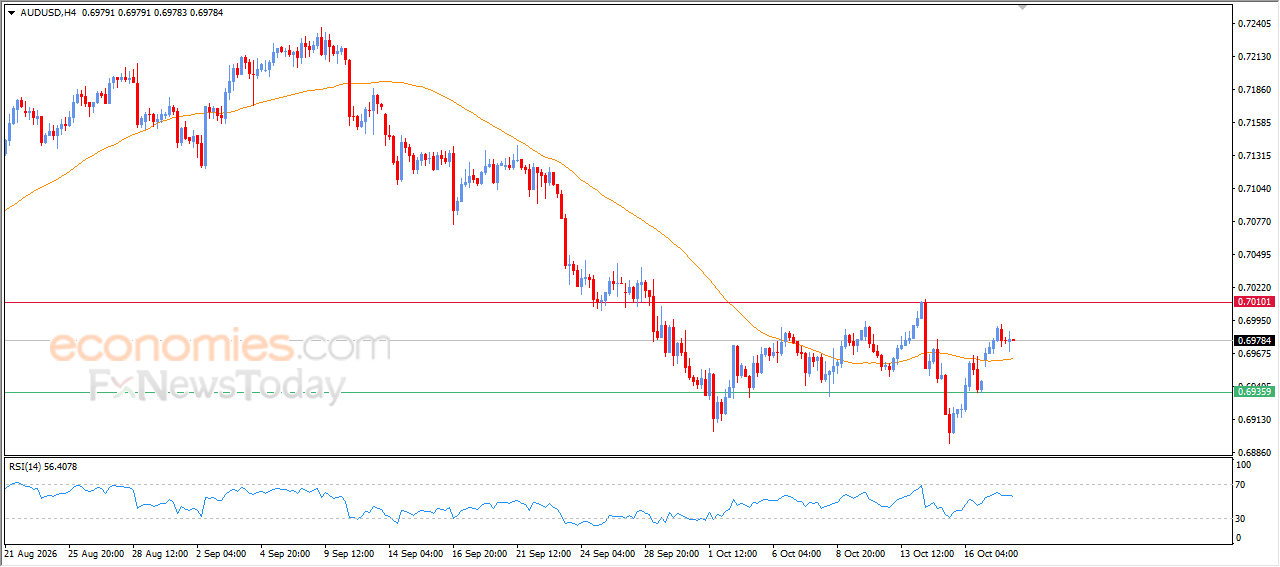1280x567 pixels.
Task: Click the 24 Sep 04:00 time label
Action: [x=607, y=553]
